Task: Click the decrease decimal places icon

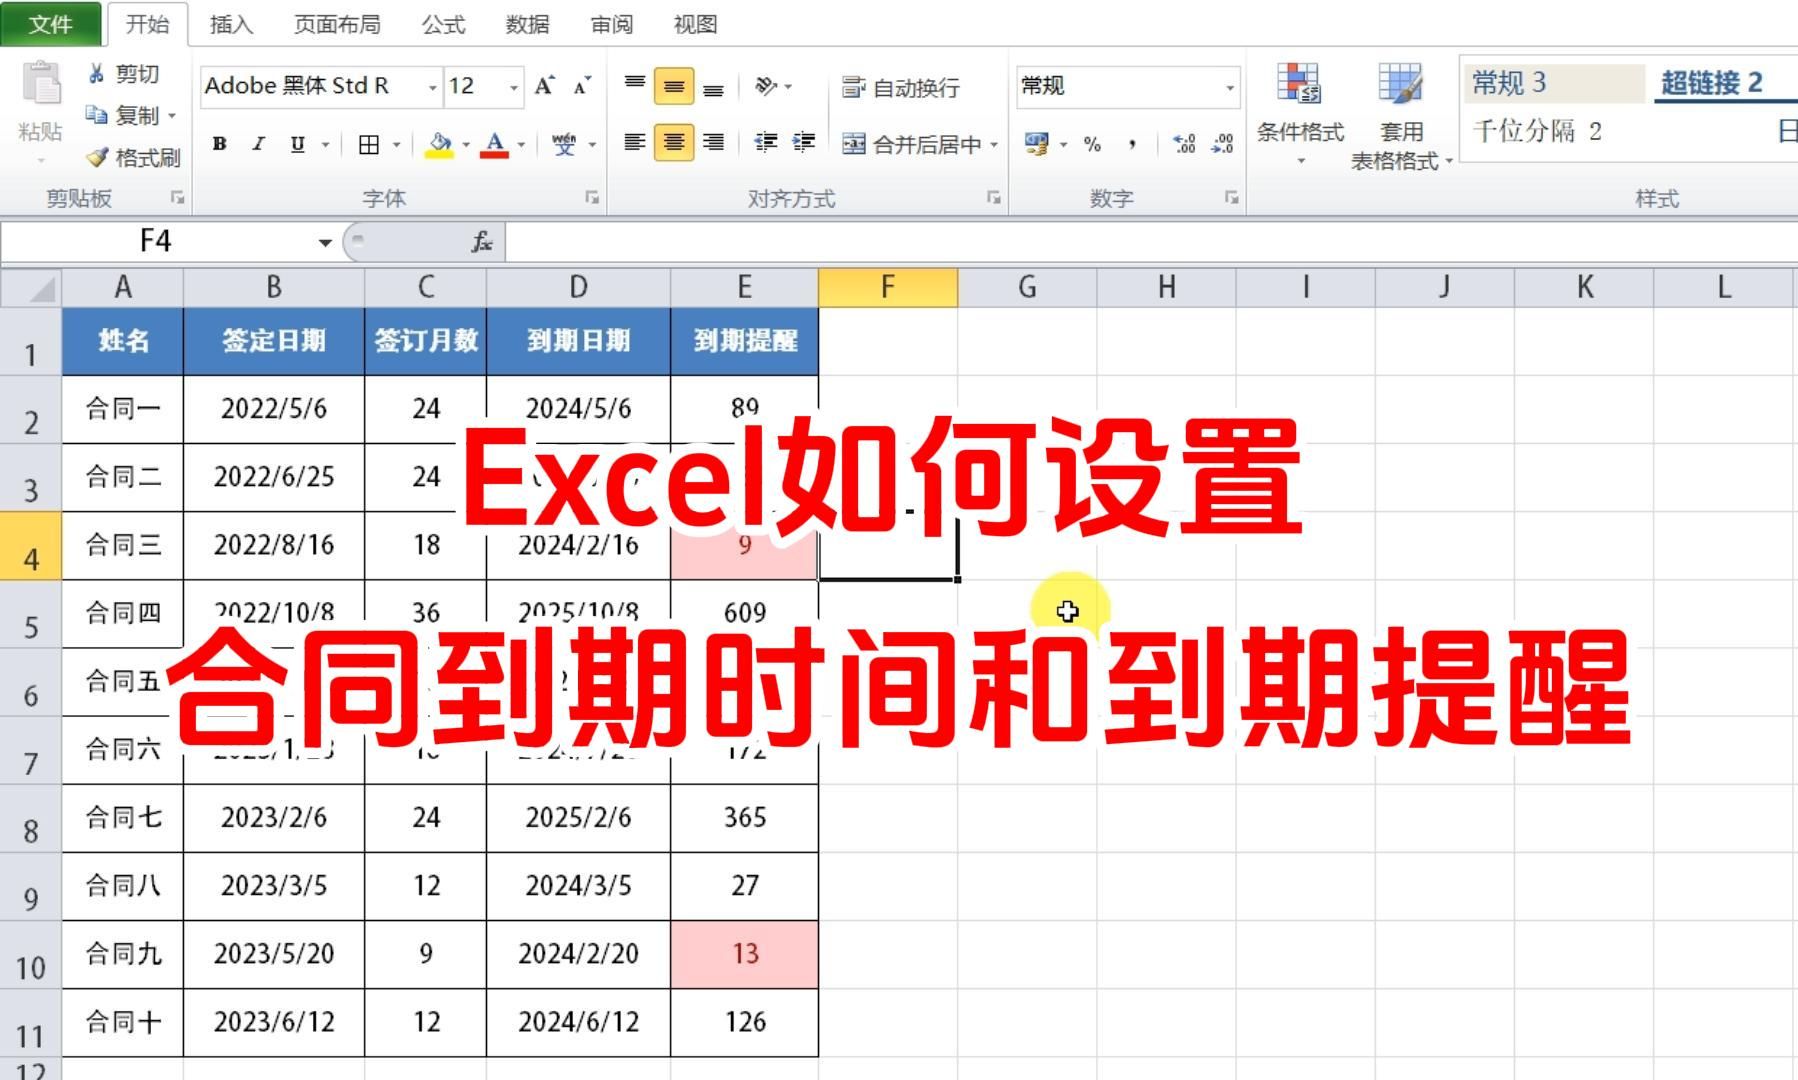Action: (x=1222, y=144)
